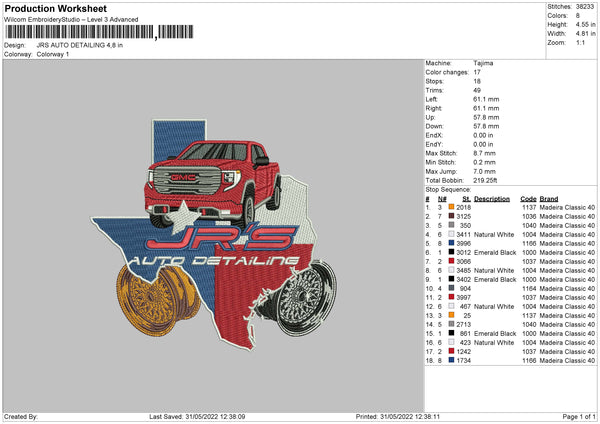Click the dark gray swatch in stop 10 (904)
The height and width of the screenshot is (424, 600).
click(x=451, y=288)
